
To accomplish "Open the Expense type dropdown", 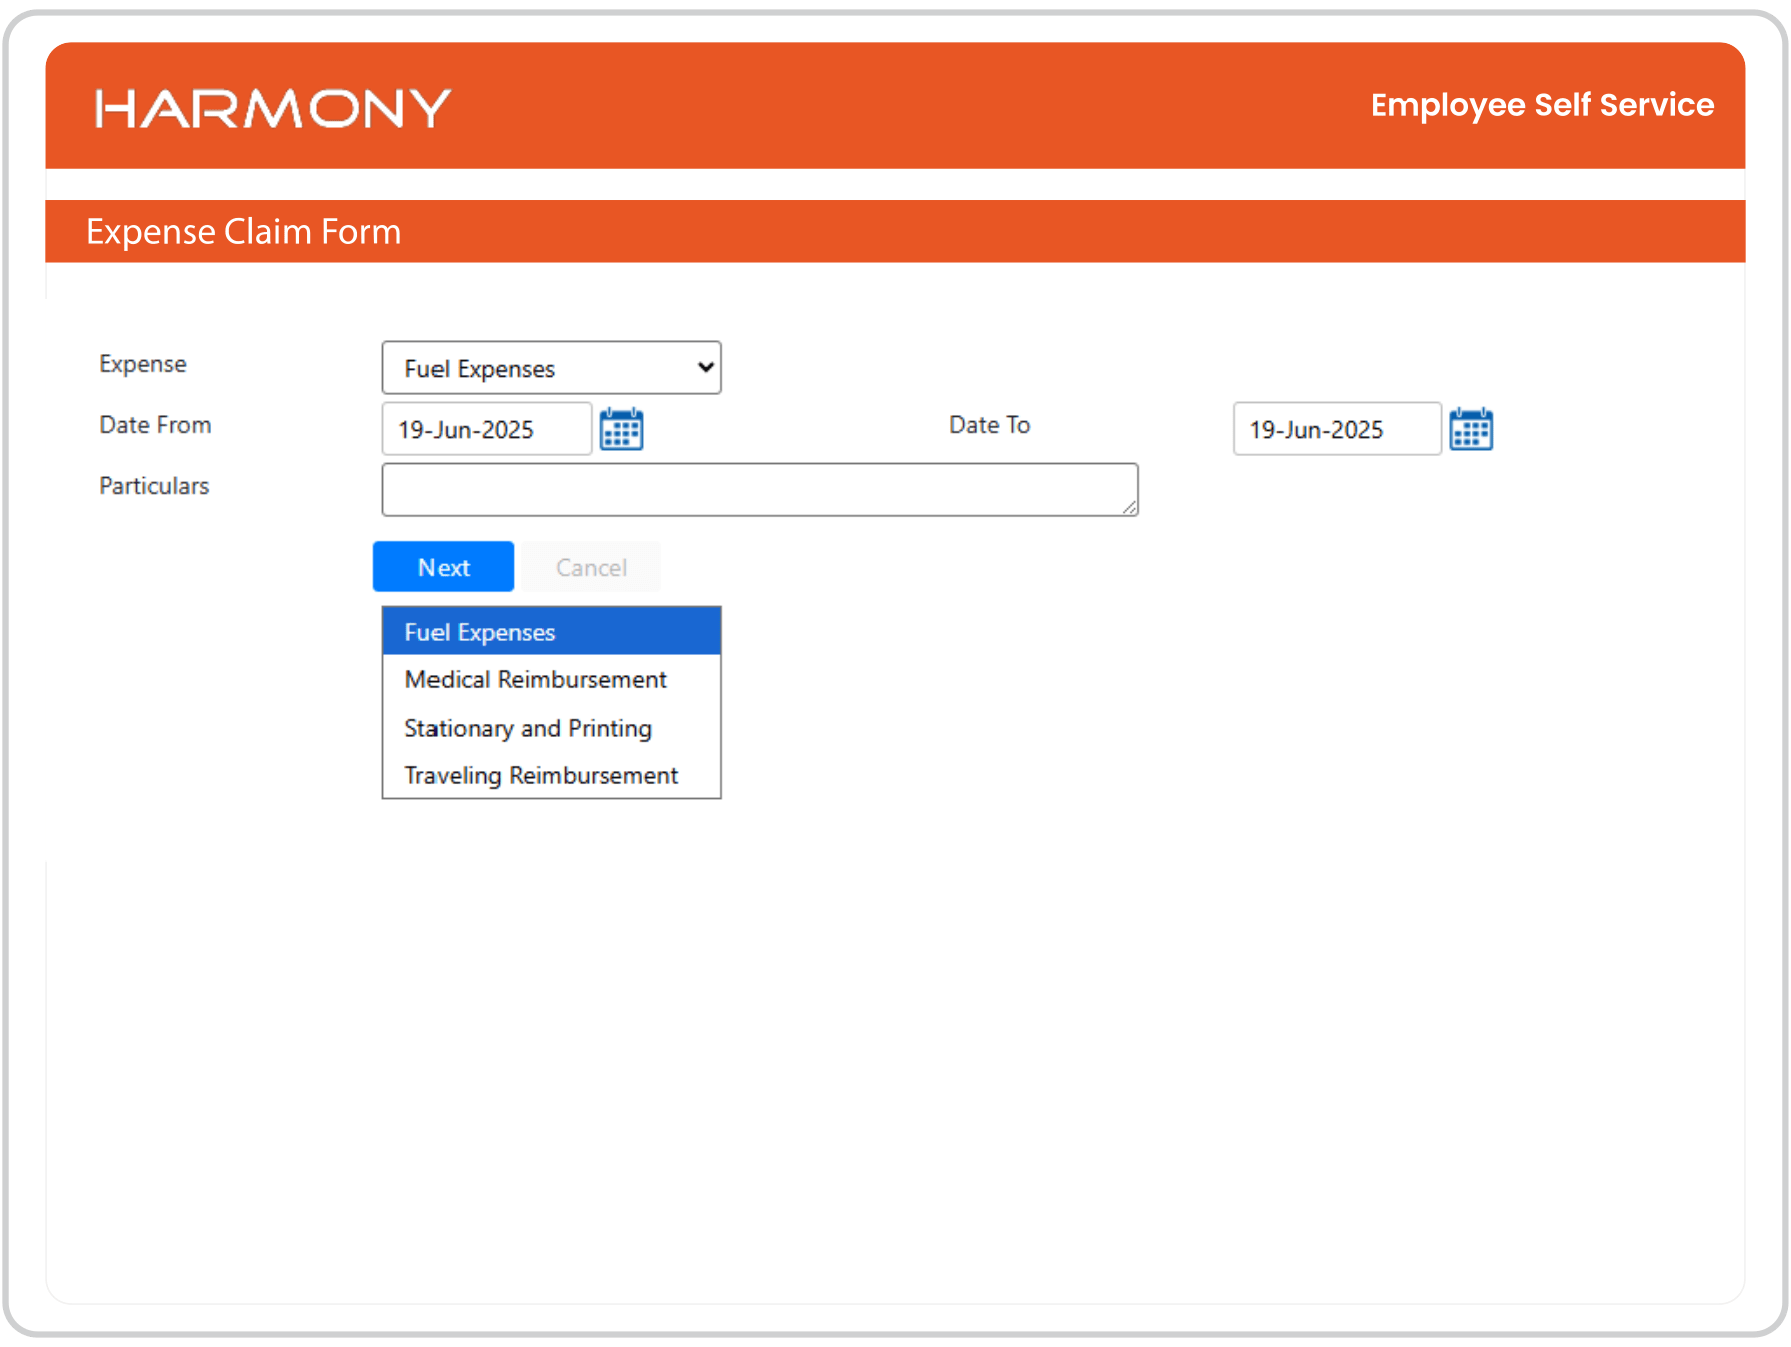I will (551, 368).
